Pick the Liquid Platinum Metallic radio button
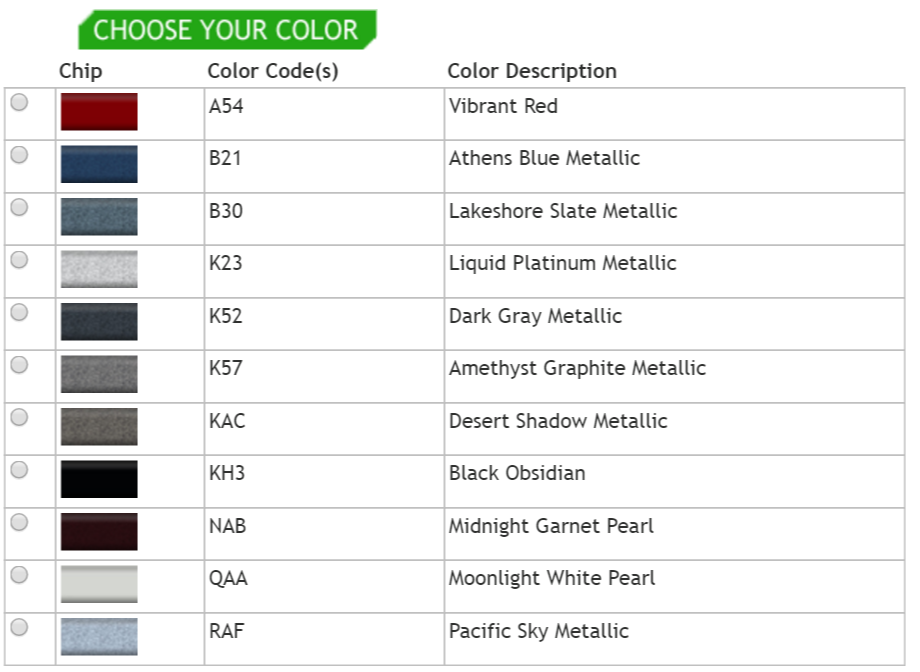This screenshot has height=672, width=920. click(x=19, y=260)
